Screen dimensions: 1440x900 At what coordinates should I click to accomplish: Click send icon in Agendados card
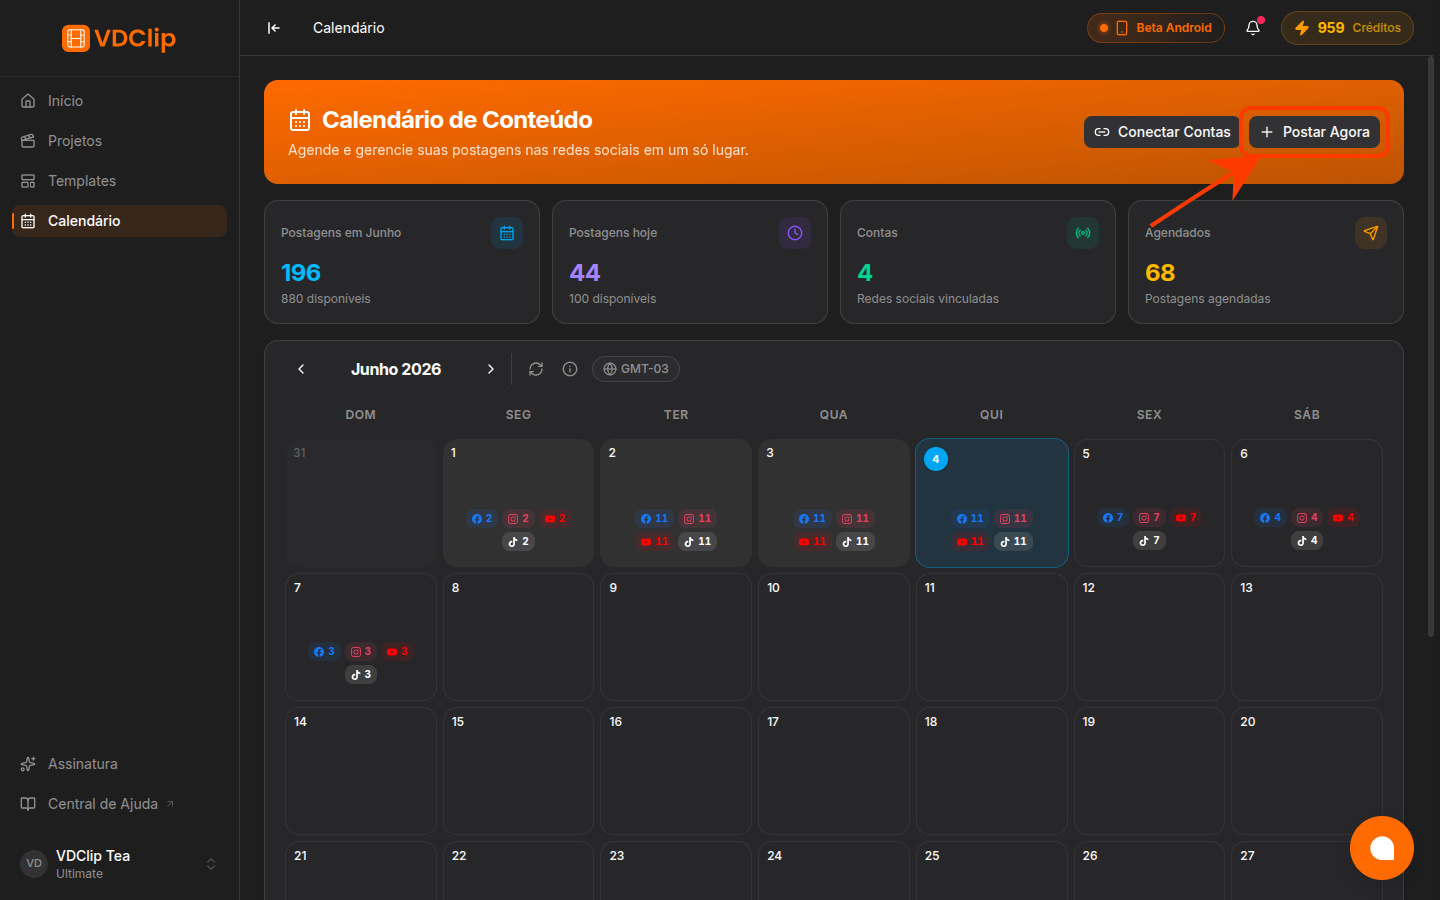tap(1371, 233)
